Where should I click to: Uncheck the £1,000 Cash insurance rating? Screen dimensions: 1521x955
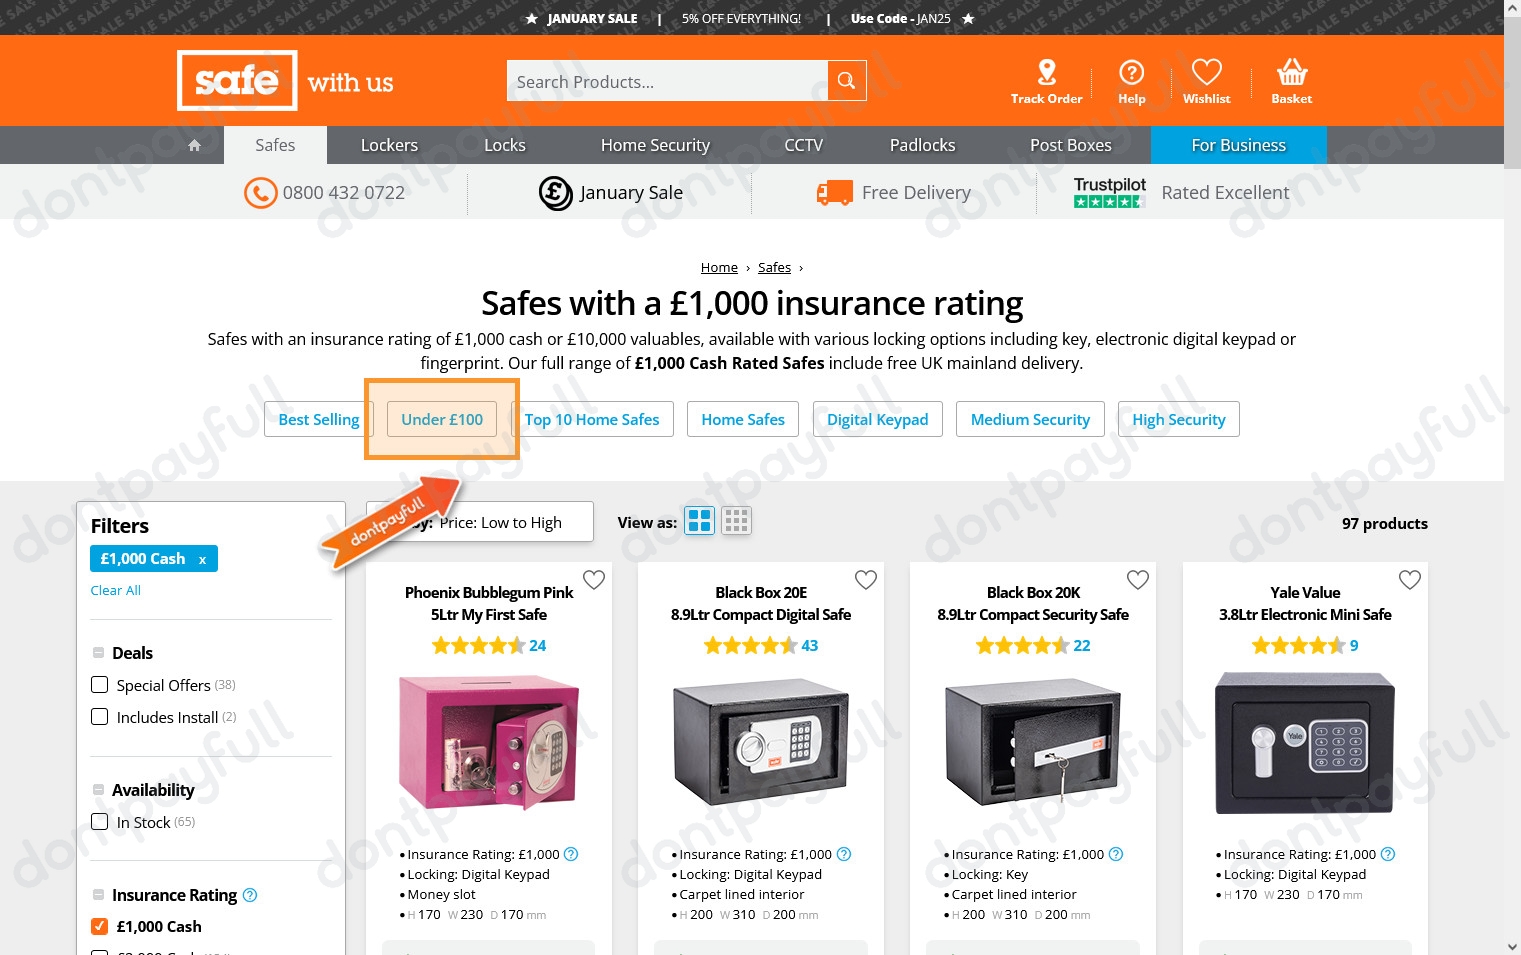(100, 926)
